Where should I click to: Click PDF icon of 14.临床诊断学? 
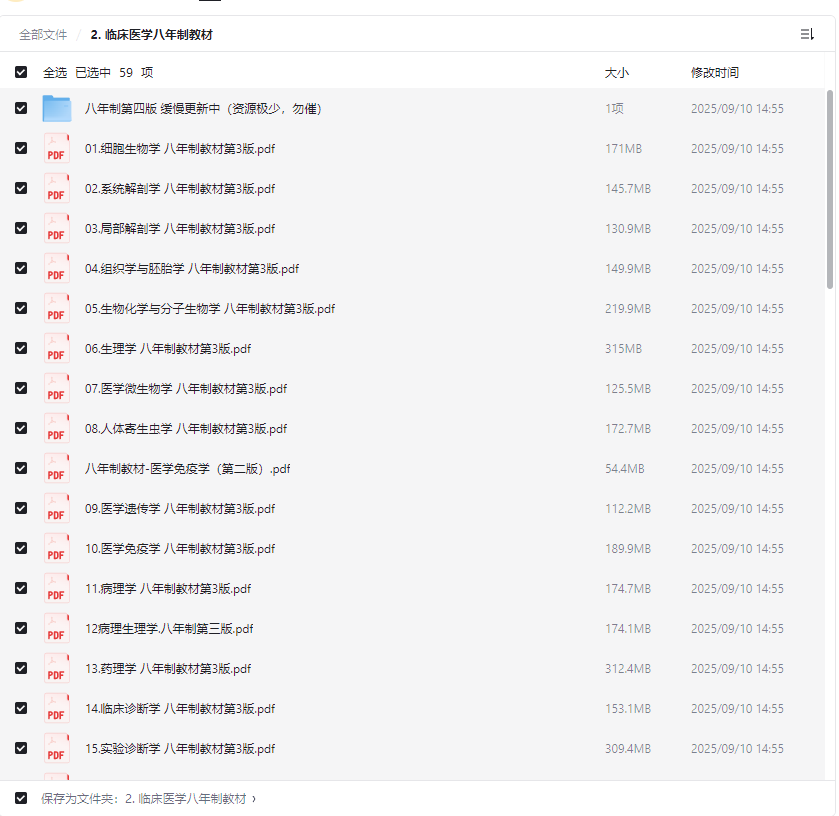(57, 708)
